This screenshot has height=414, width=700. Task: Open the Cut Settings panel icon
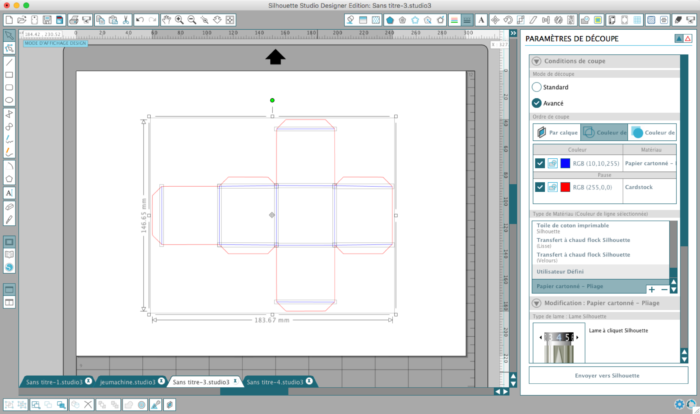point(678,20)
